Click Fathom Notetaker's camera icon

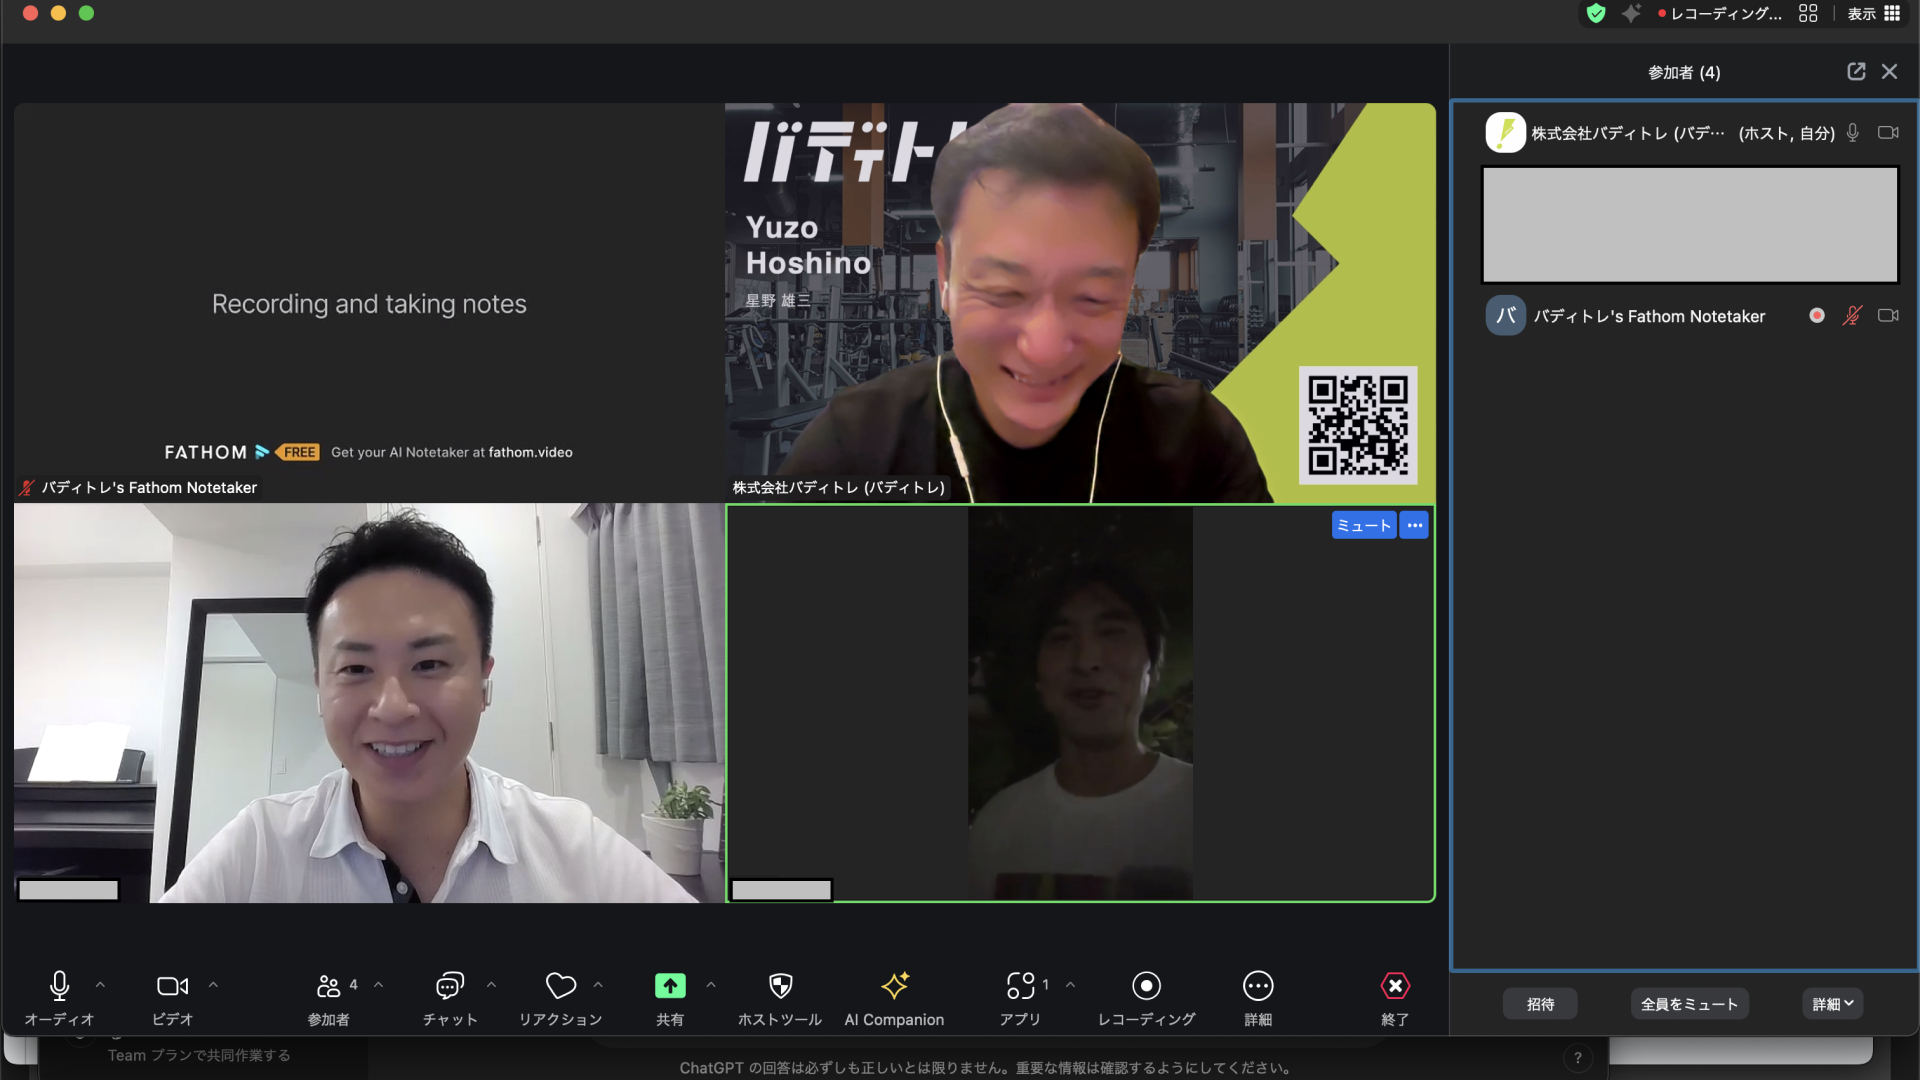1888,316
